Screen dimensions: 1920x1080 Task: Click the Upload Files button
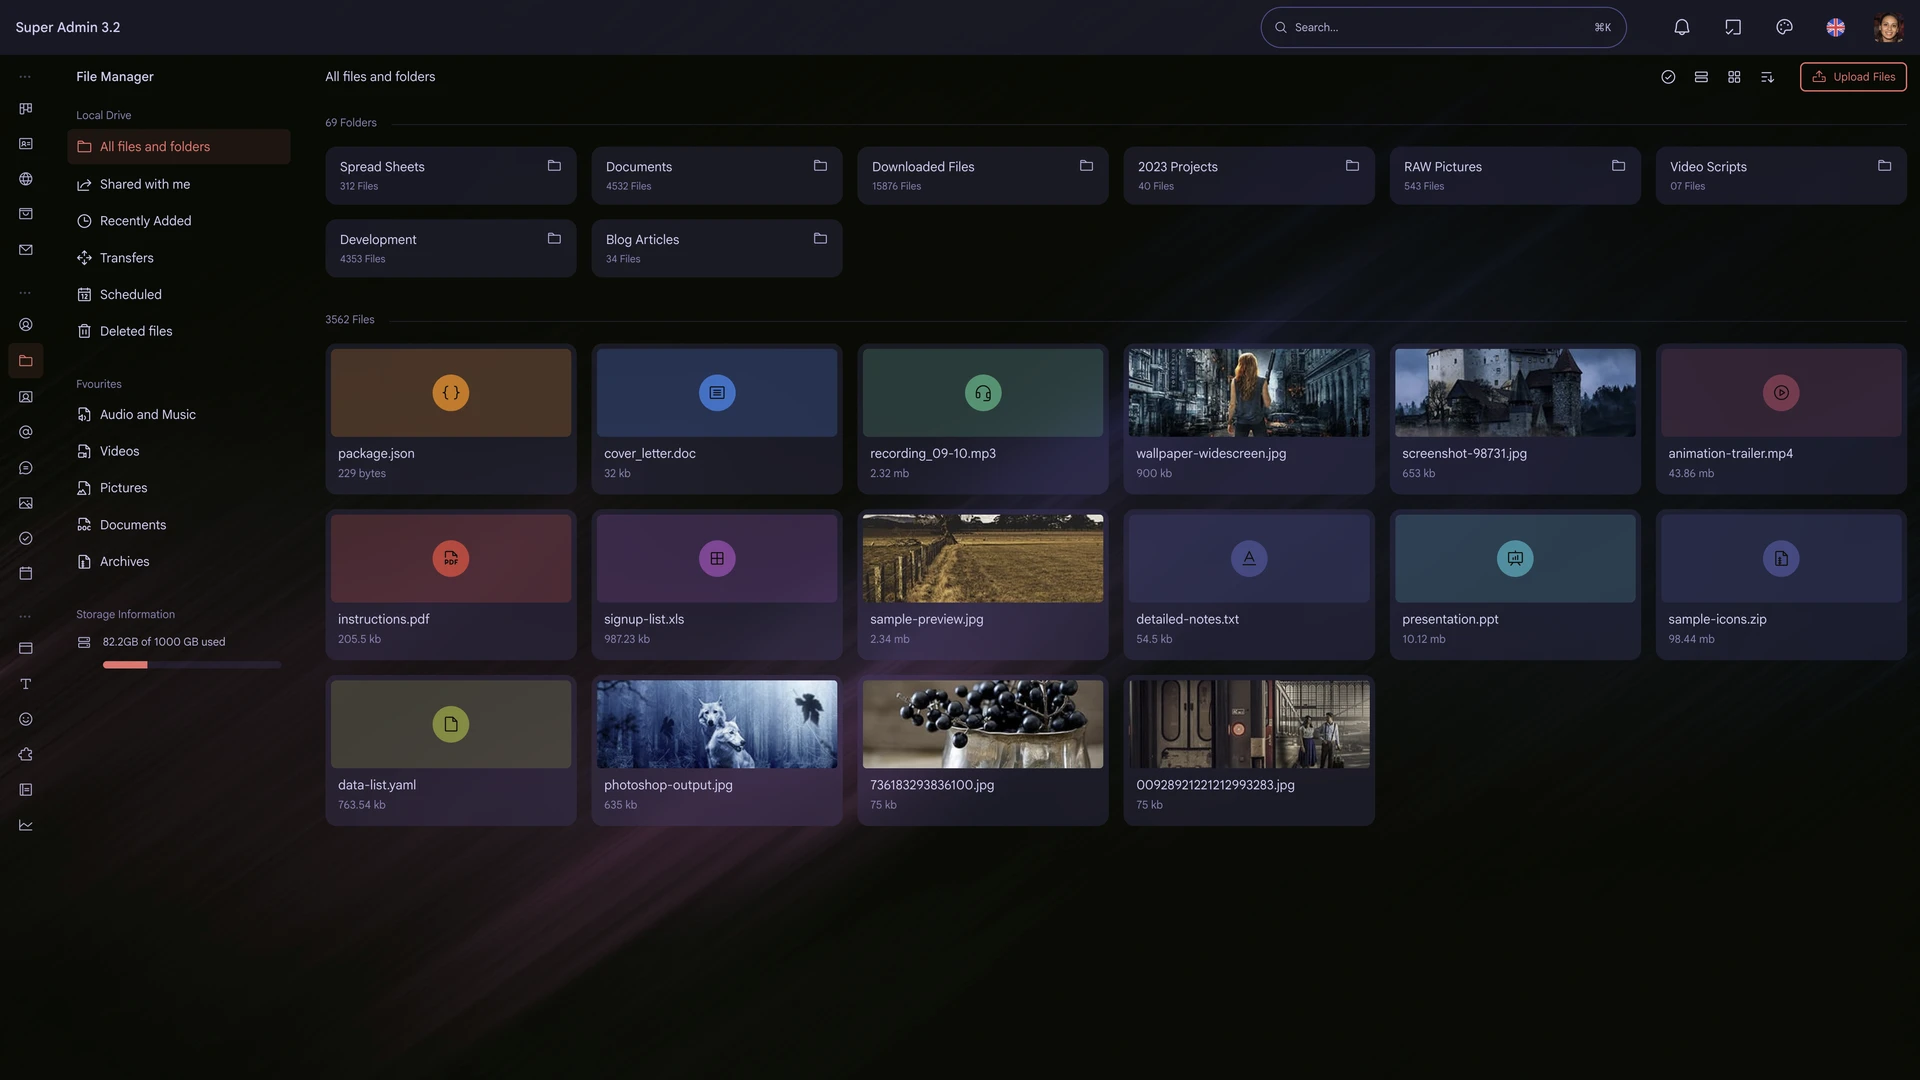1853,77
